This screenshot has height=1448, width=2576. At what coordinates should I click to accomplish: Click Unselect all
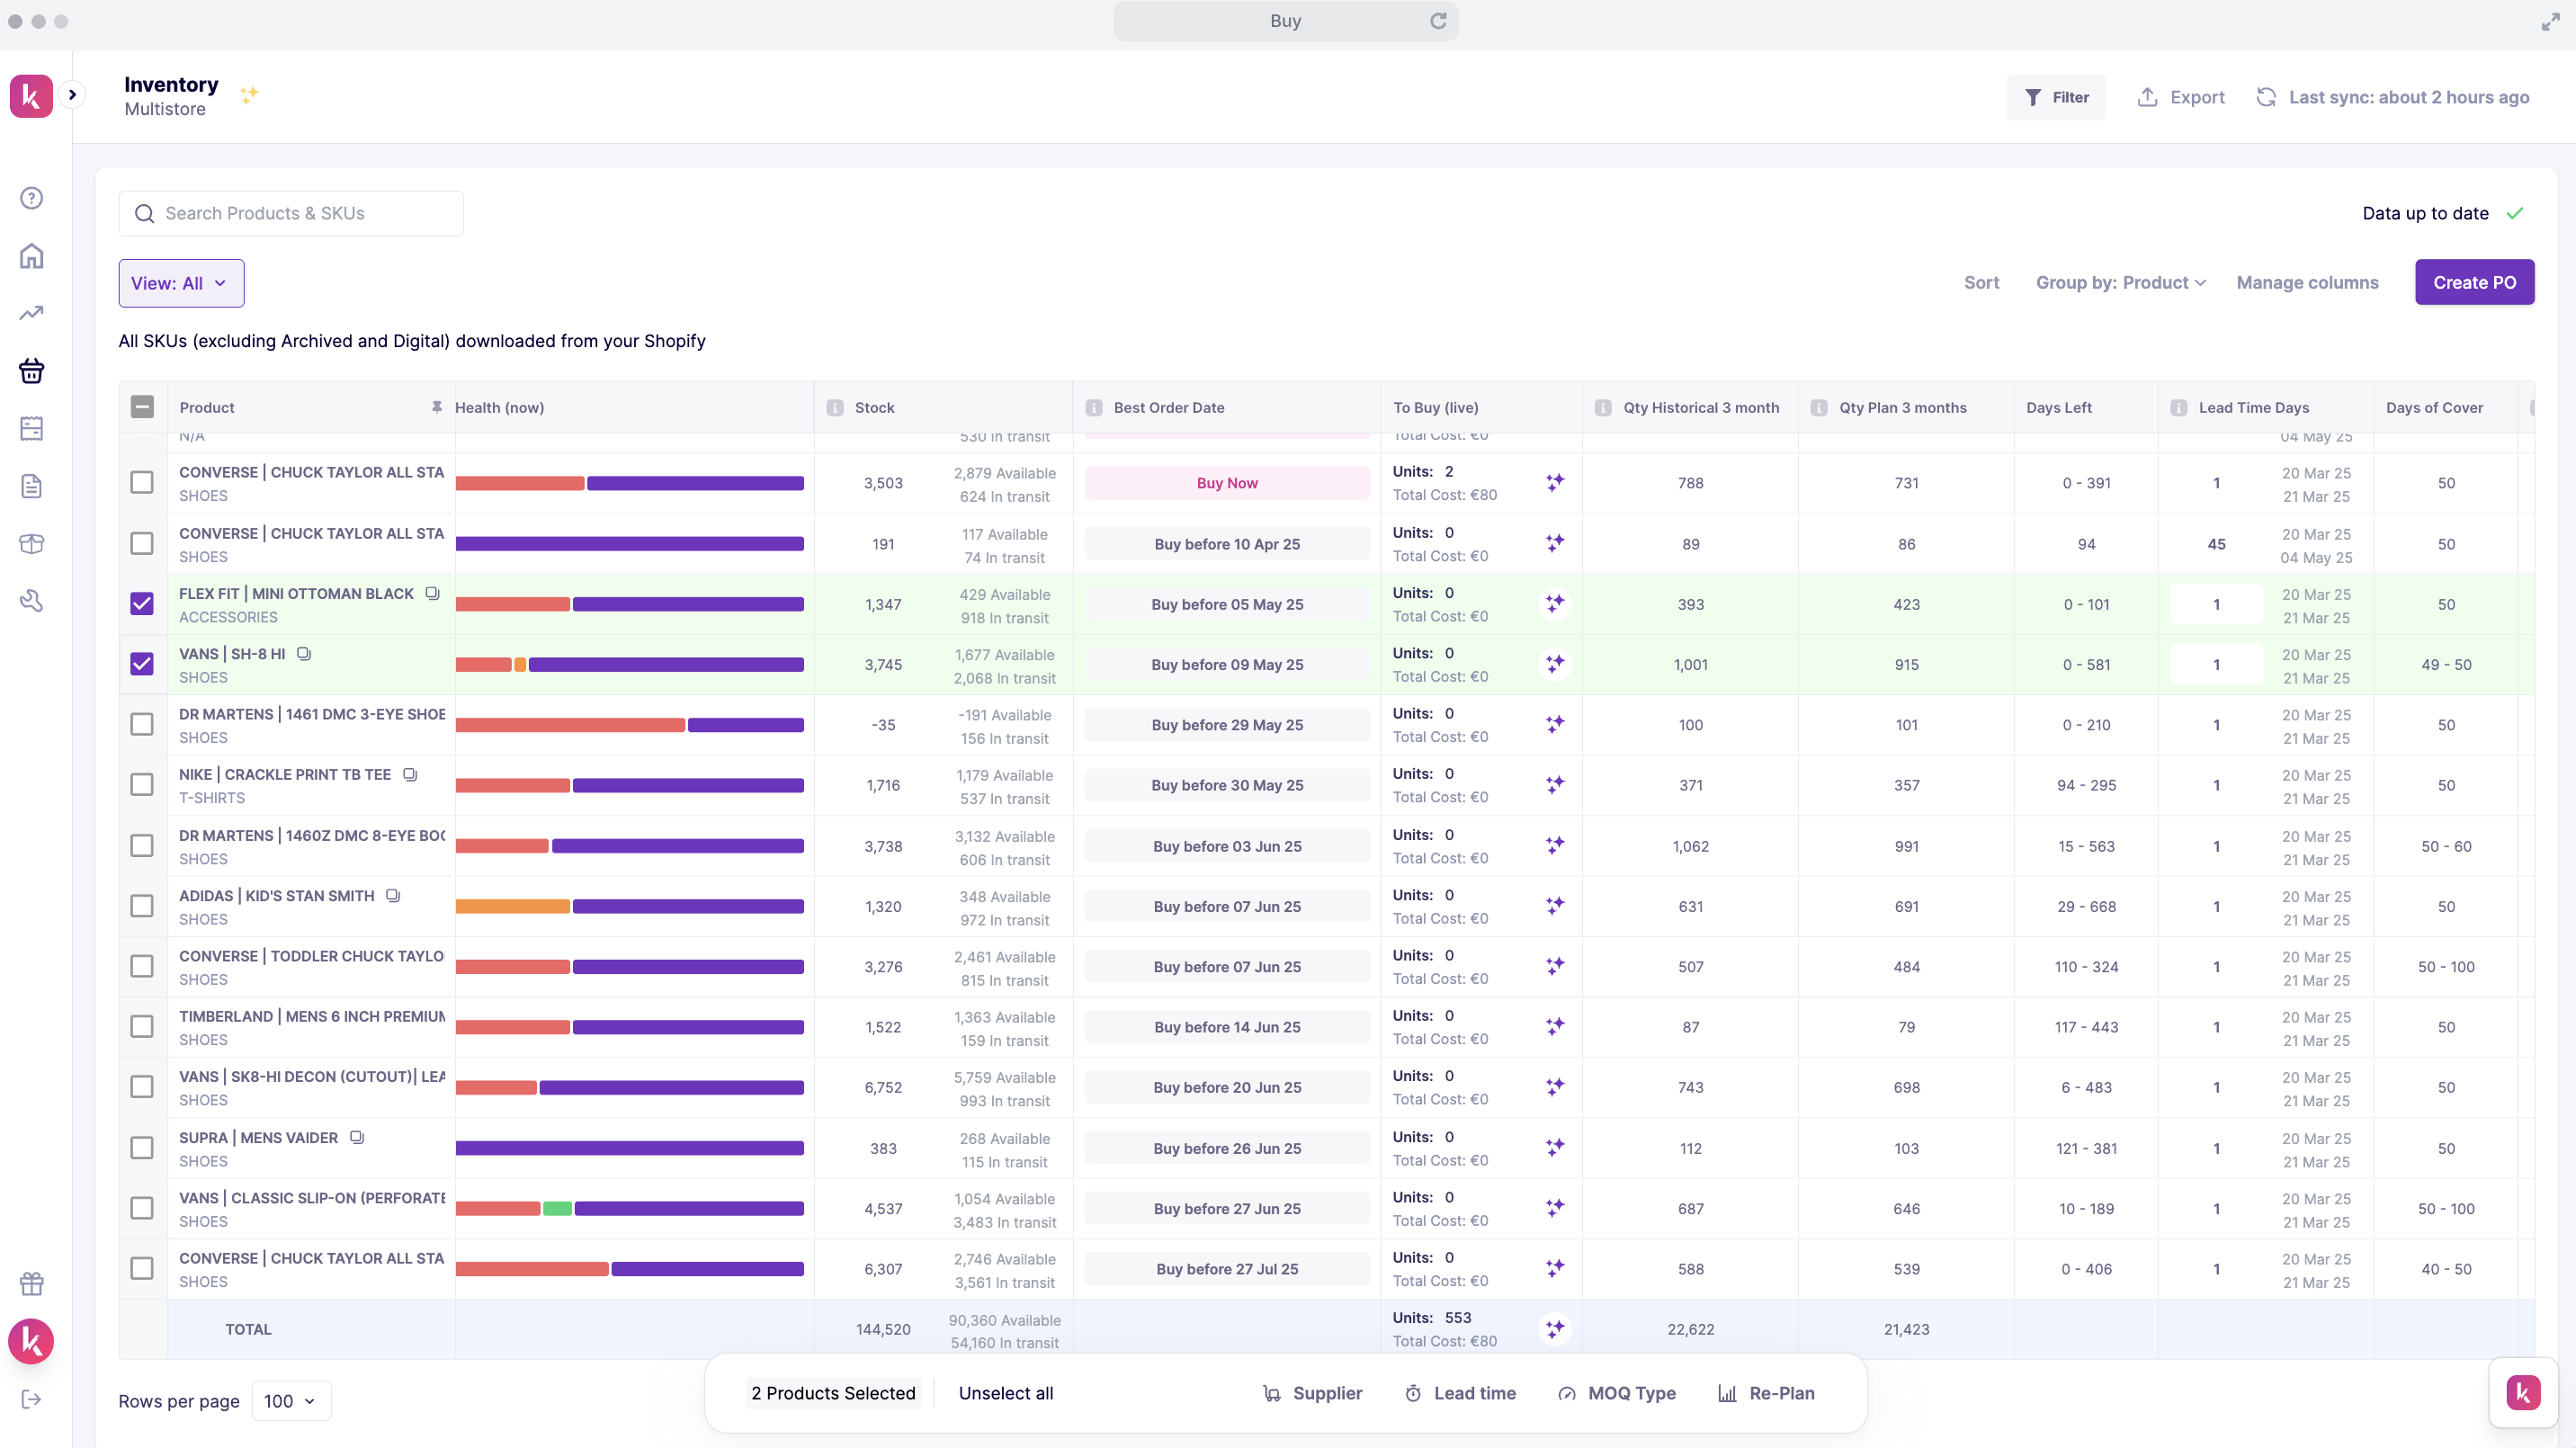click(1005, 1393)
